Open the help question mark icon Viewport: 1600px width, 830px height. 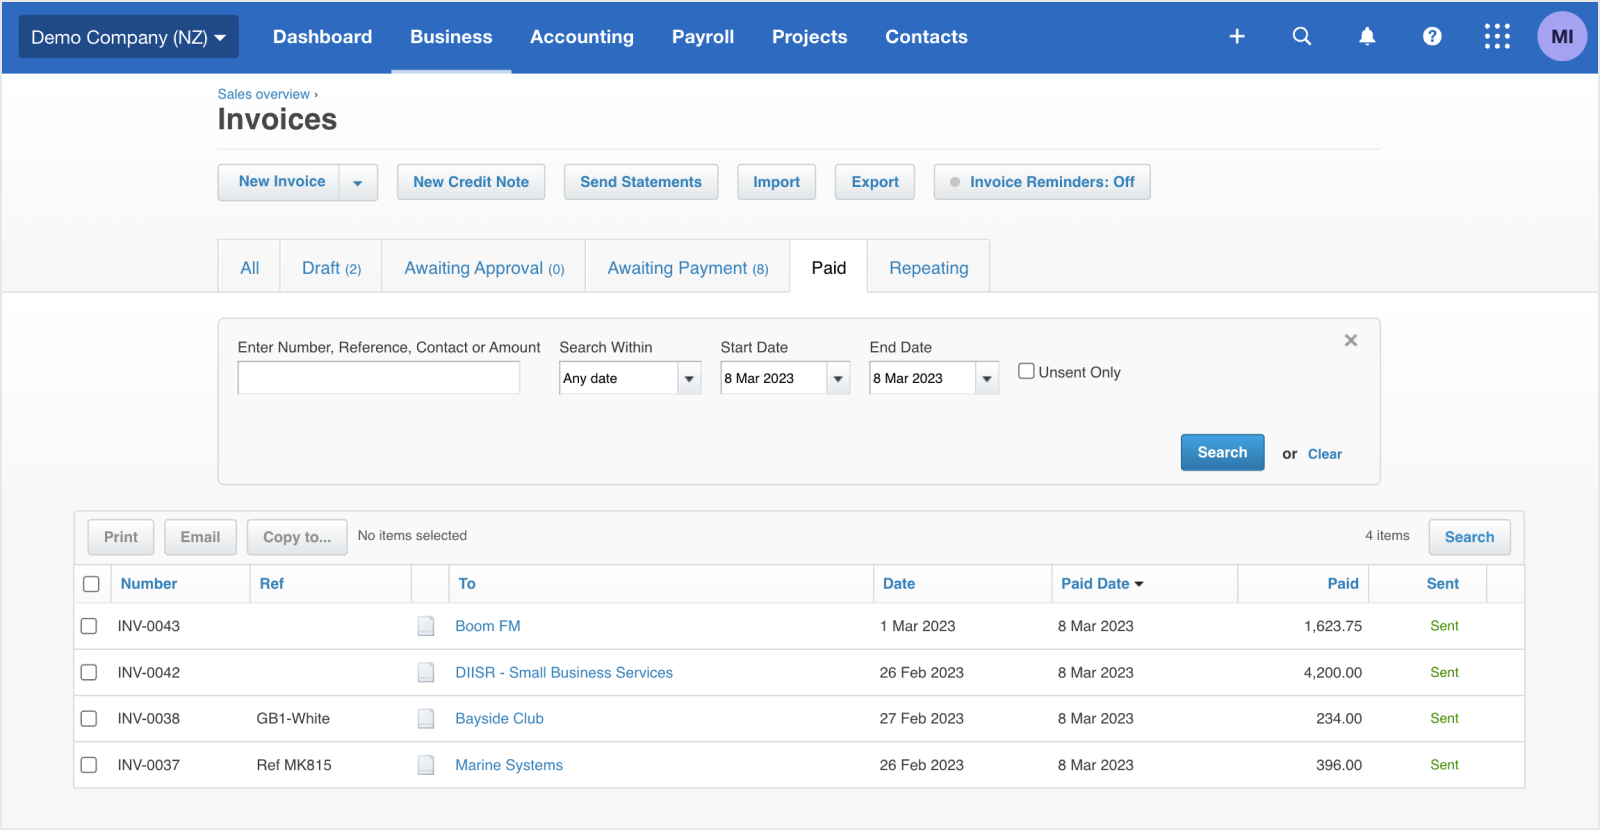(x=1432, y=36)
